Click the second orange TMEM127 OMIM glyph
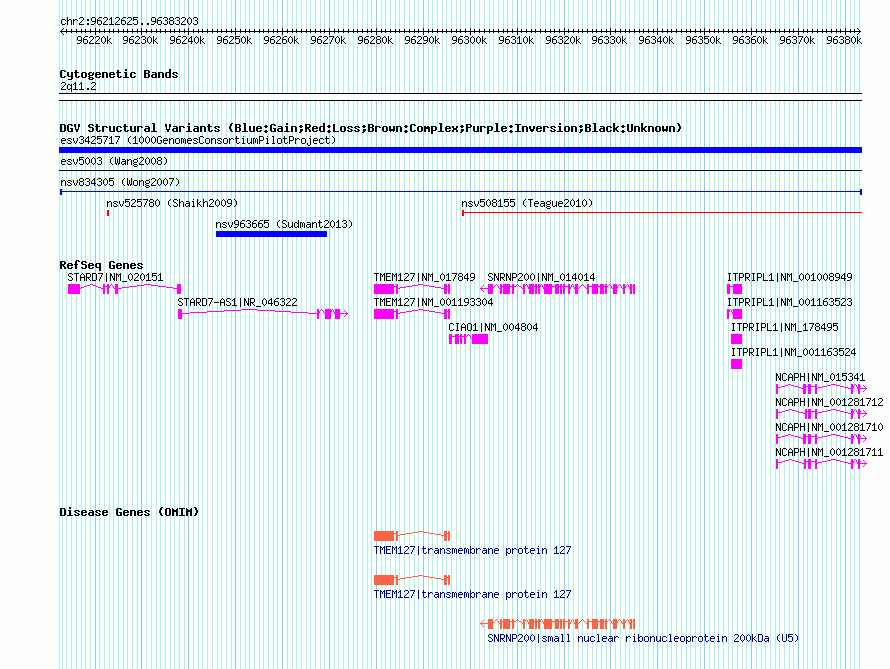Image resolution: width=890 pixels, height=669 pixels. click(x=412, y=580)
